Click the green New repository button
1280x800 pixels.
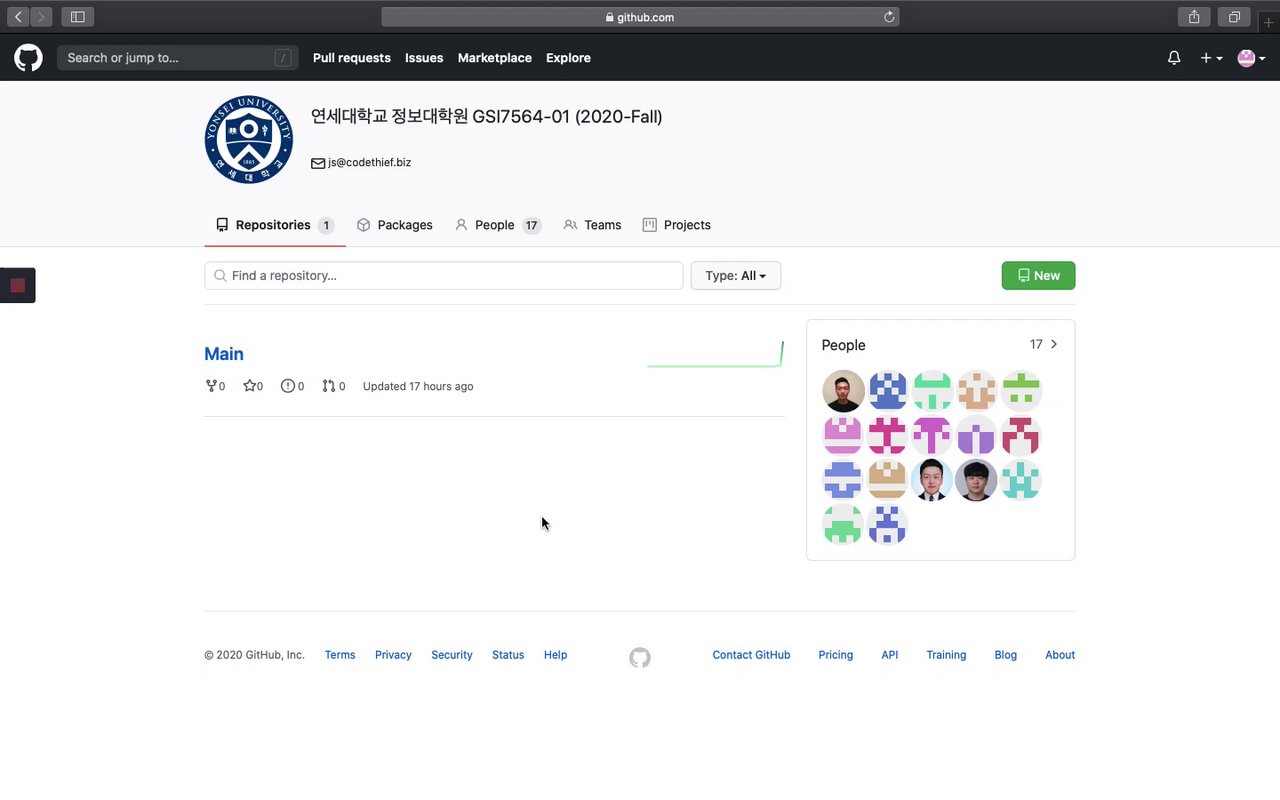(1038, 275)
